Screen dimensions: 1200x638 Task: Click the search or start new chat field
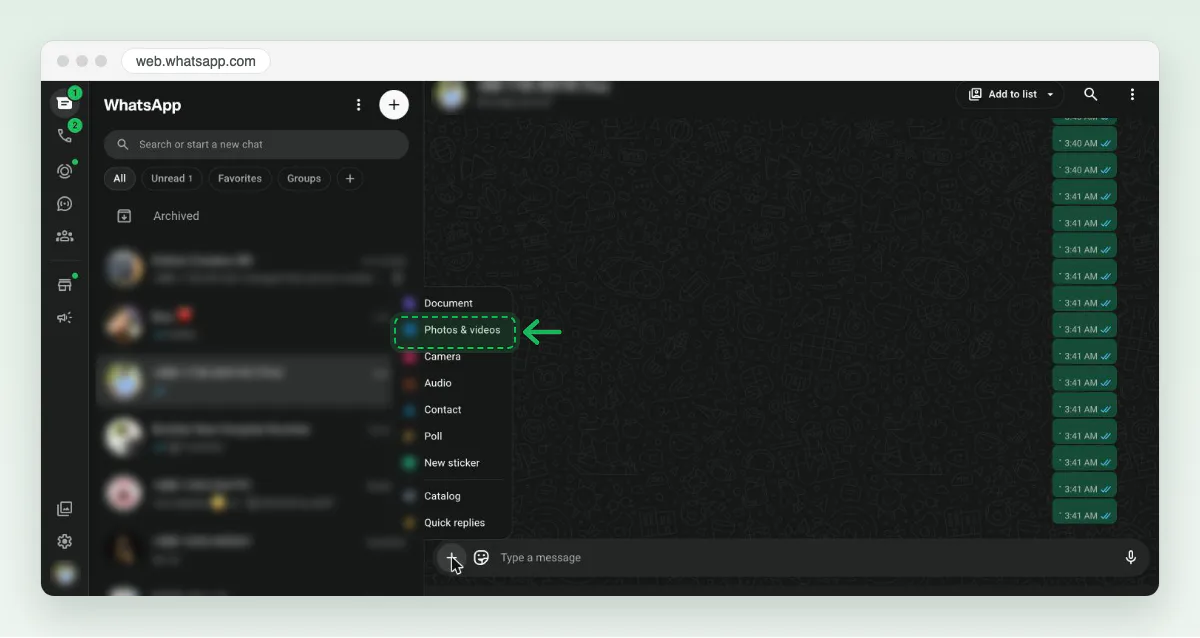pos(256,144)
